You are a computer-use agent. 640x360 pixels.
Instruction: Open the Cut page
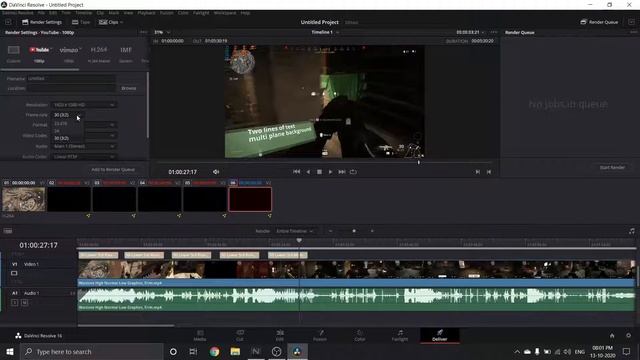(240, 336)
